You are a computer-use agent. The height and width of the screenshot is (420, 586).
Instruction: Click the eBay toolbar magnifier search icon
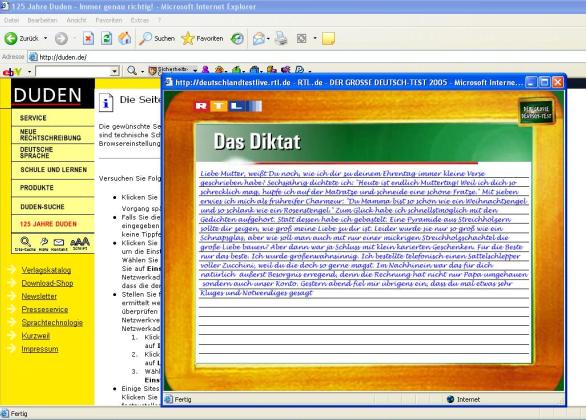click(132, 70)
